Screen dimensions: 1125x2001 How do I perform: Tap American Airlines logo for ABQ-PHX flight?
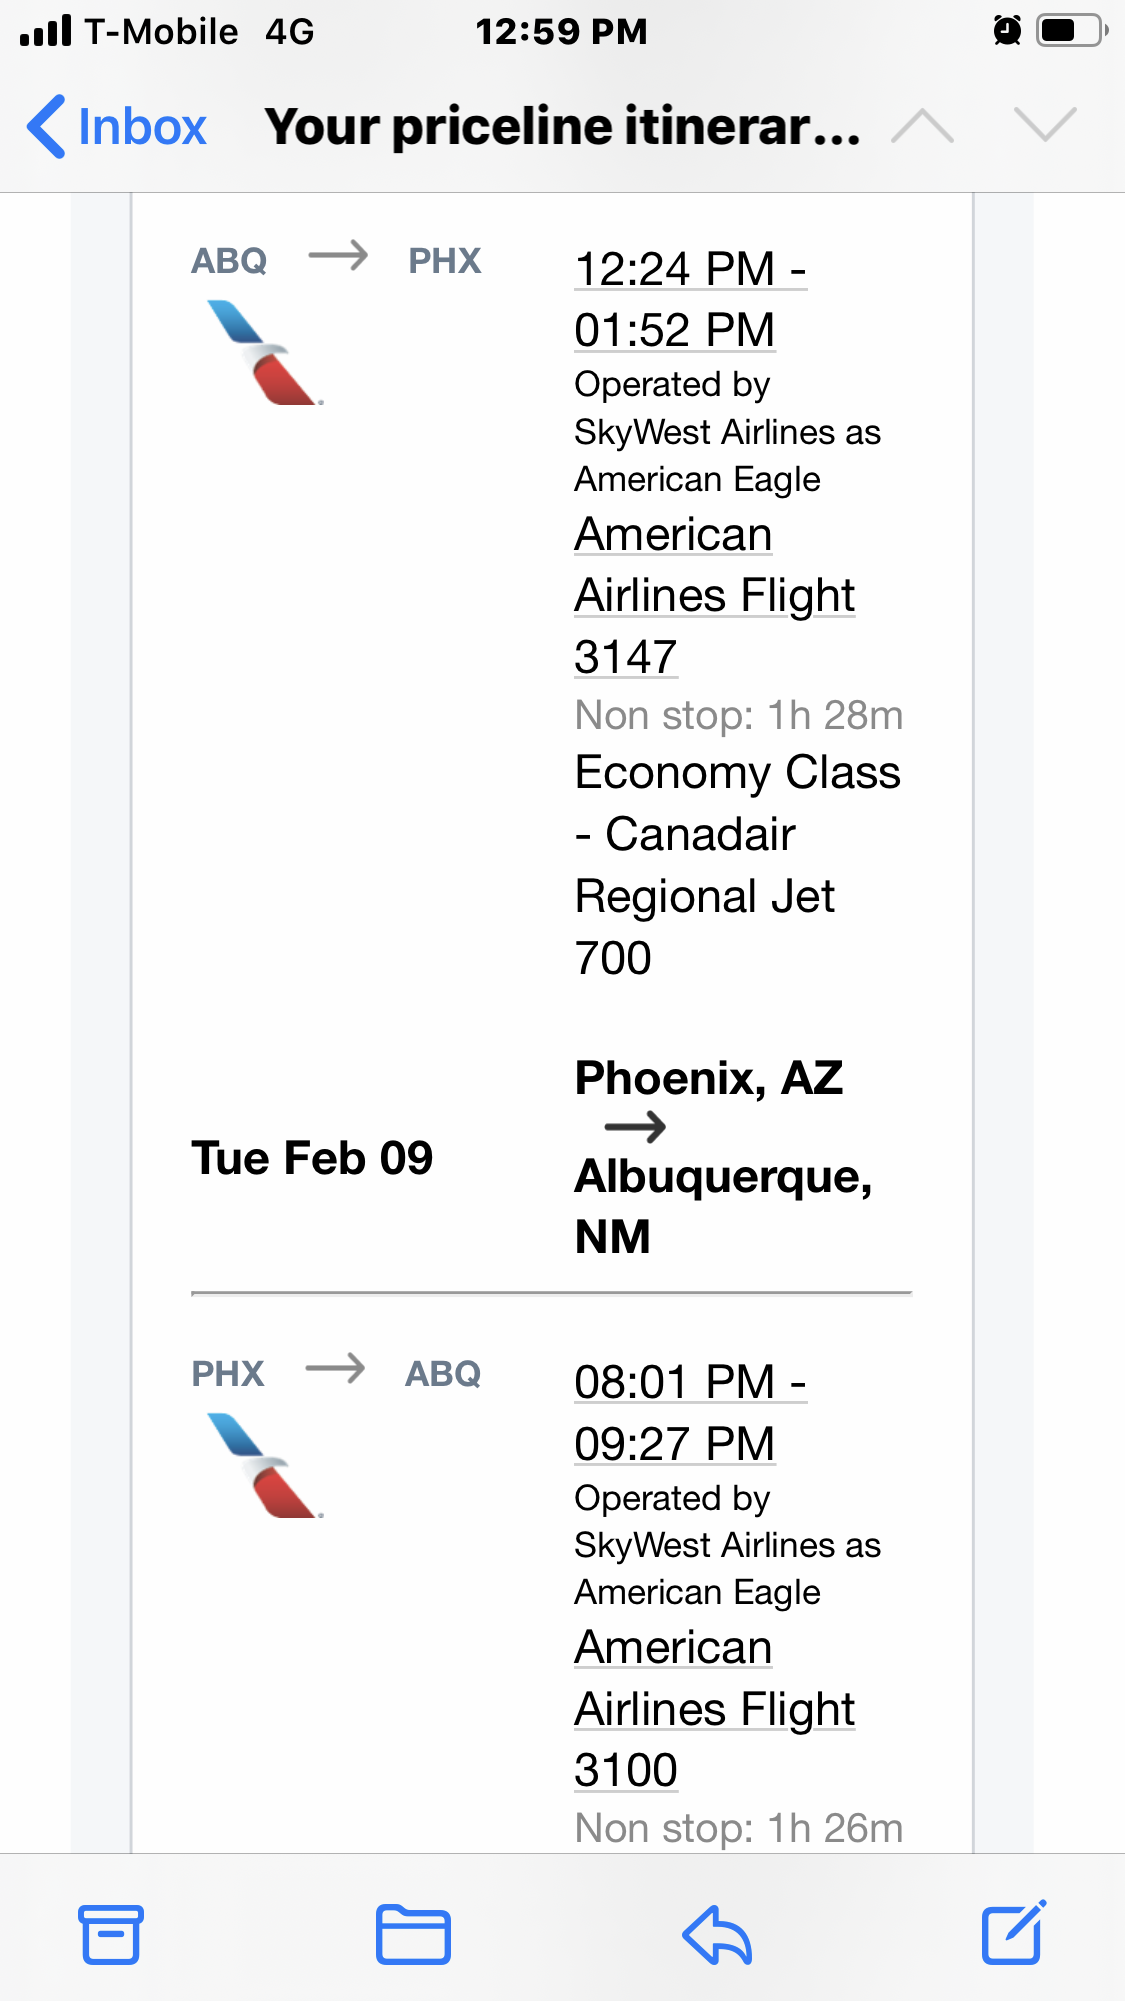click(265, 353)
